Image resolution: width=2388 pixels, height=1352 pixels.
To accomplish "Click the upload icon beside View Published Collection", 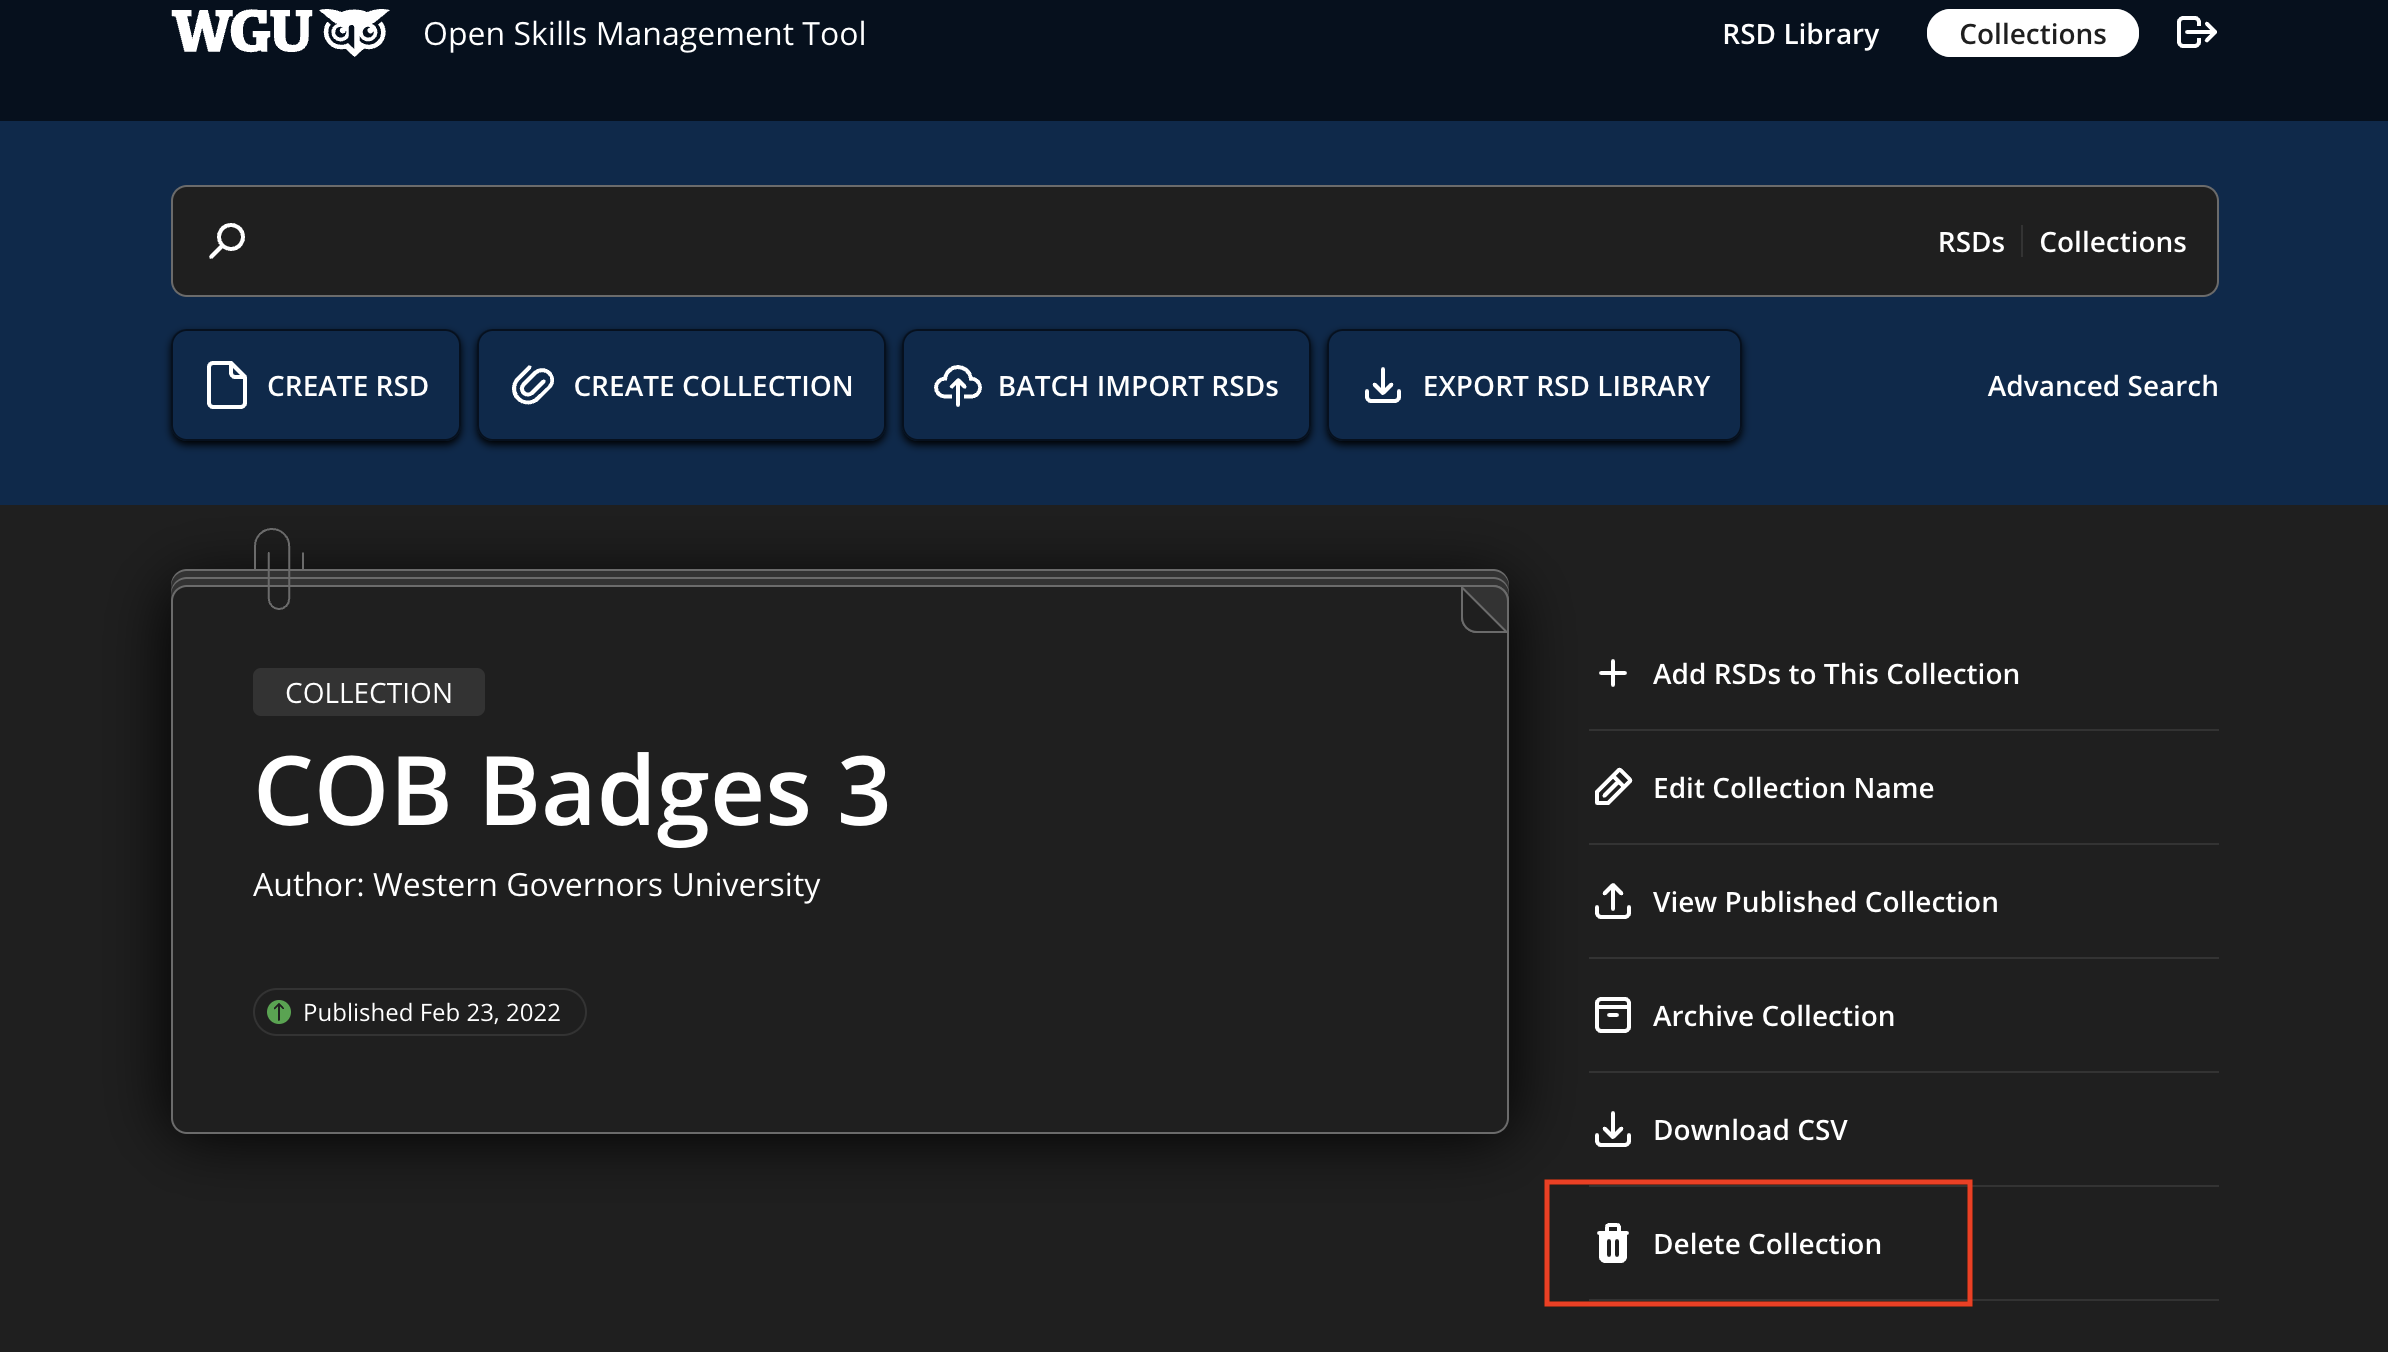I will (1612, 901).
